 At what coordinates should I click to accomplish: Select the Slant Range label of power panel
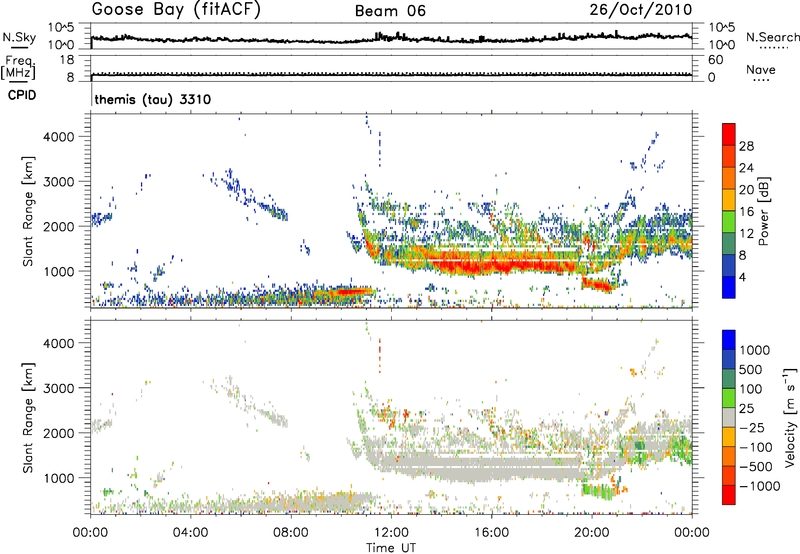(x=28, y=211)
